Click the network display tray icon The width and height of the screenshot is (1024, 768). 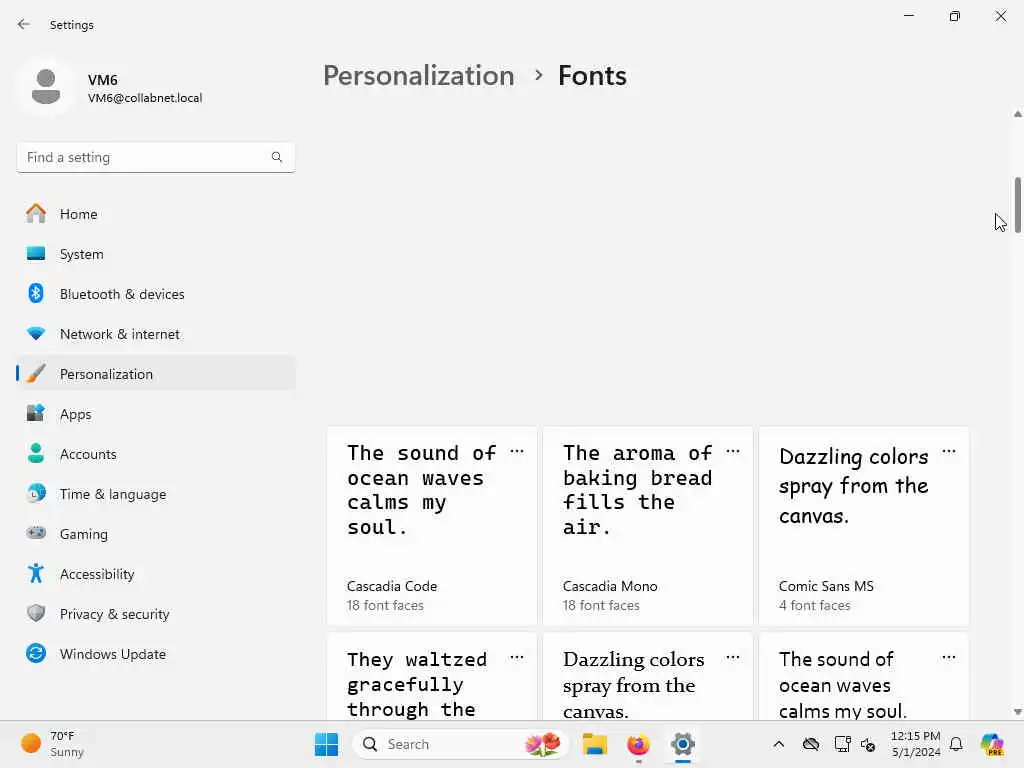[x=842, y=744]
